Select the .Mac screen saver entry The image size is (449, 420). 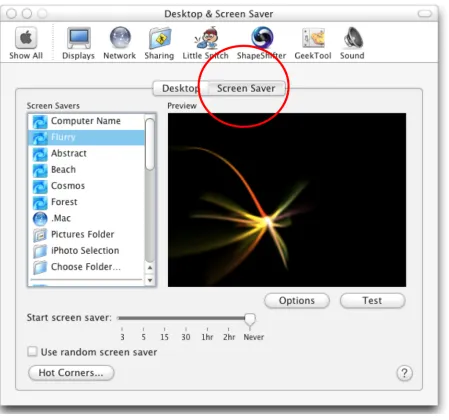pyautogui.click(x=86, y=218)
